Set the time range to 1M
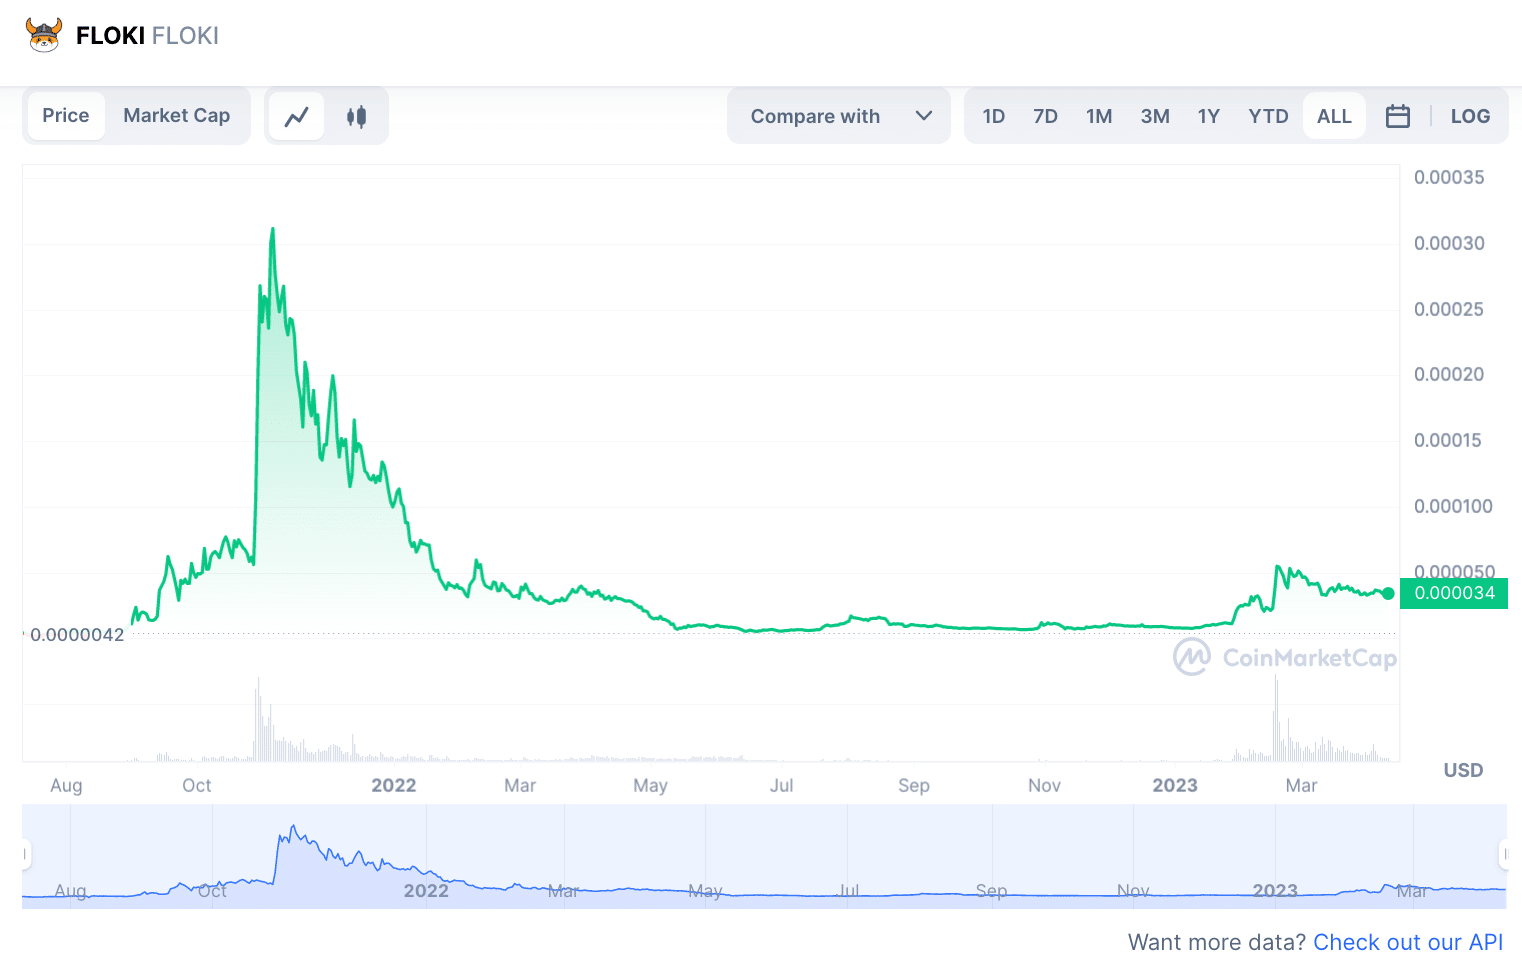This screenshot has width=1522, height=972. tap(1099, 116)
